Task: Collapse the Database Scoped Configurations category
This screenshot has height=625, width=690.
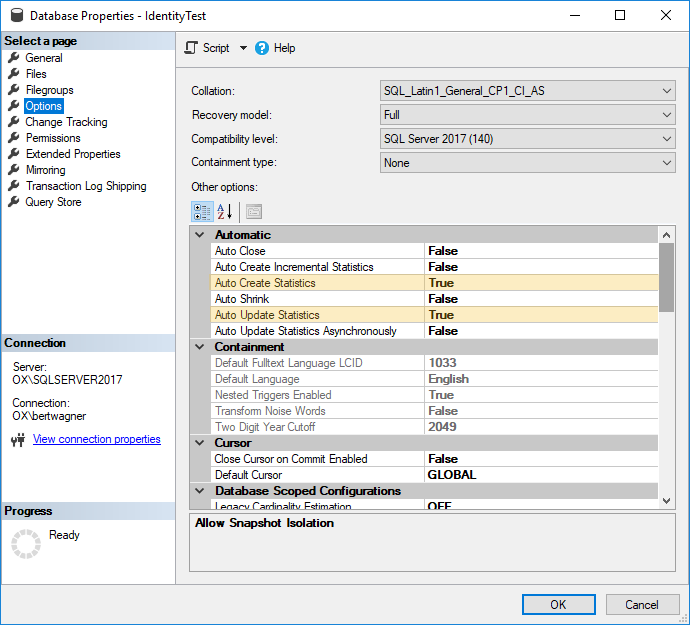Action: pos(200,491)
